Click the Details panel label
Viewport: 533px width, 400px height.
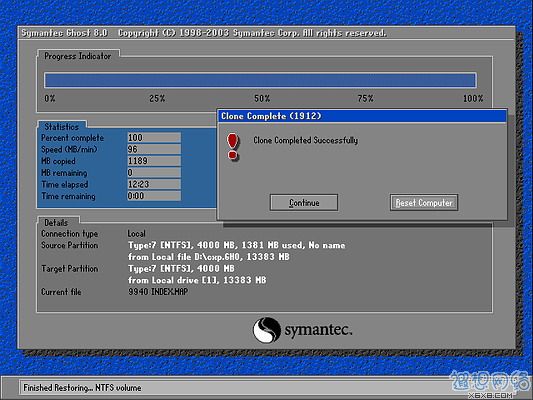56,223
